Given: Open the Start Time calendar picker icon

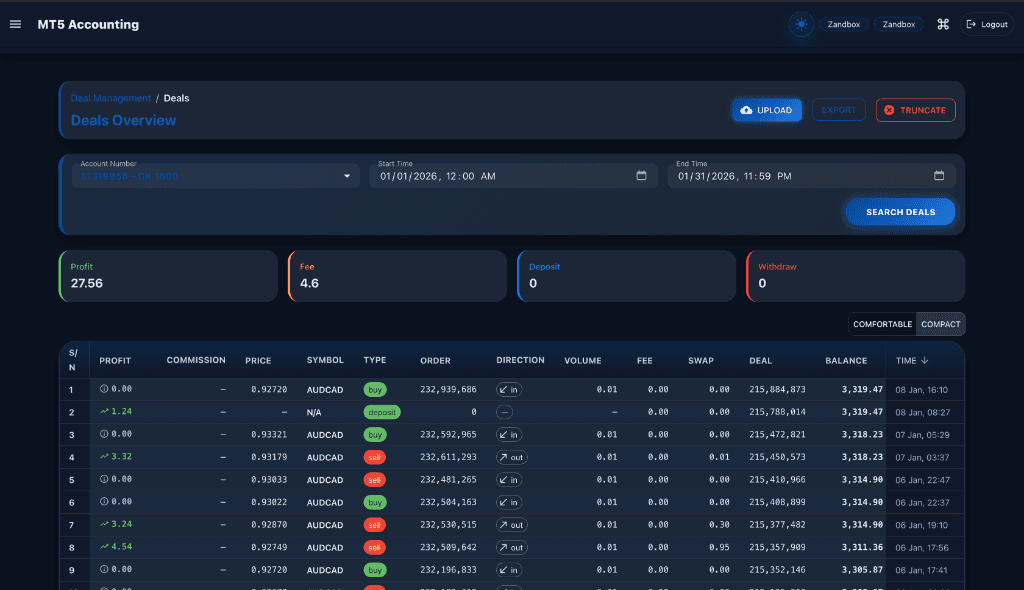Looking at the screenshot, I should (641, 176).
